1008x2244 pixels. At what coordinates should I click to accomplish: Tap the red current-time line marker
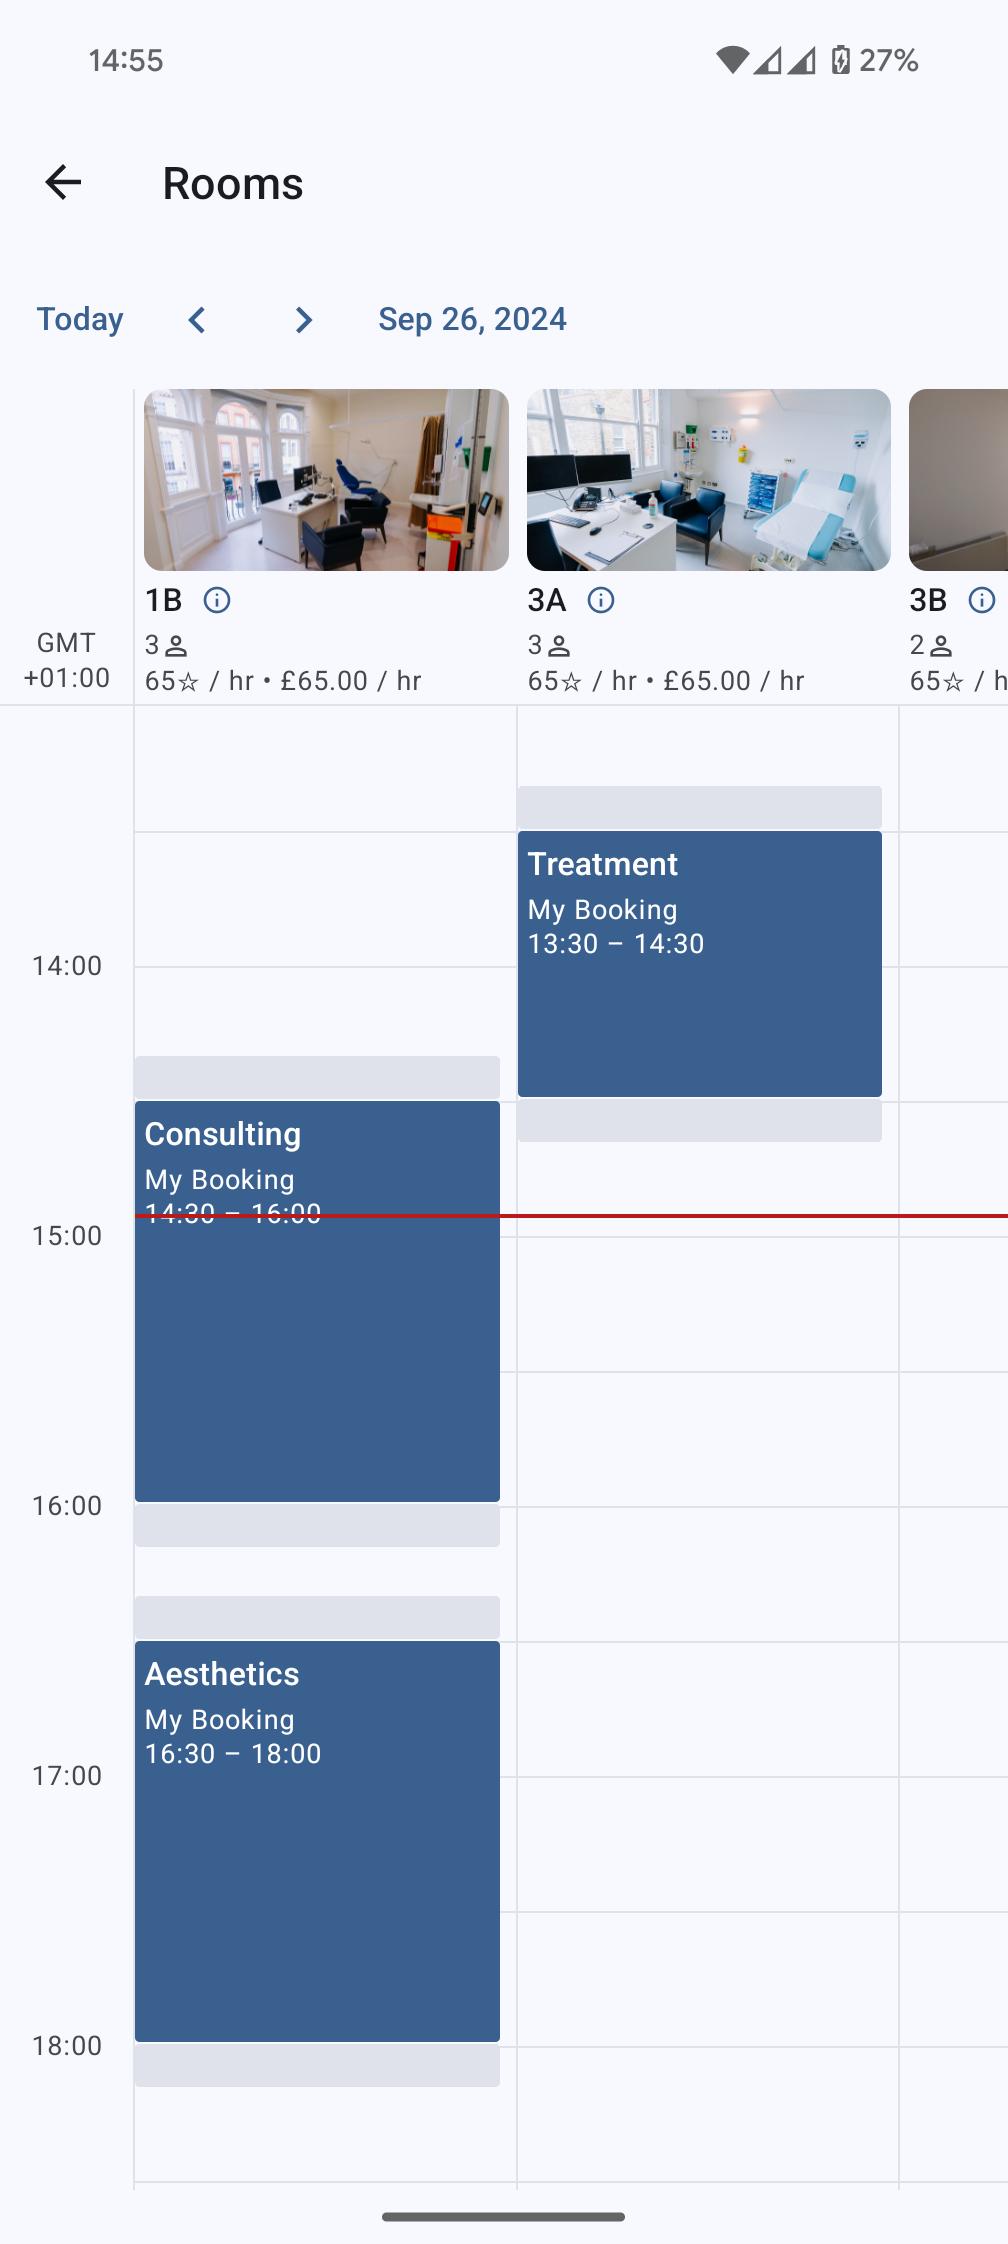pyautogui.click(x=571, y=1216)
